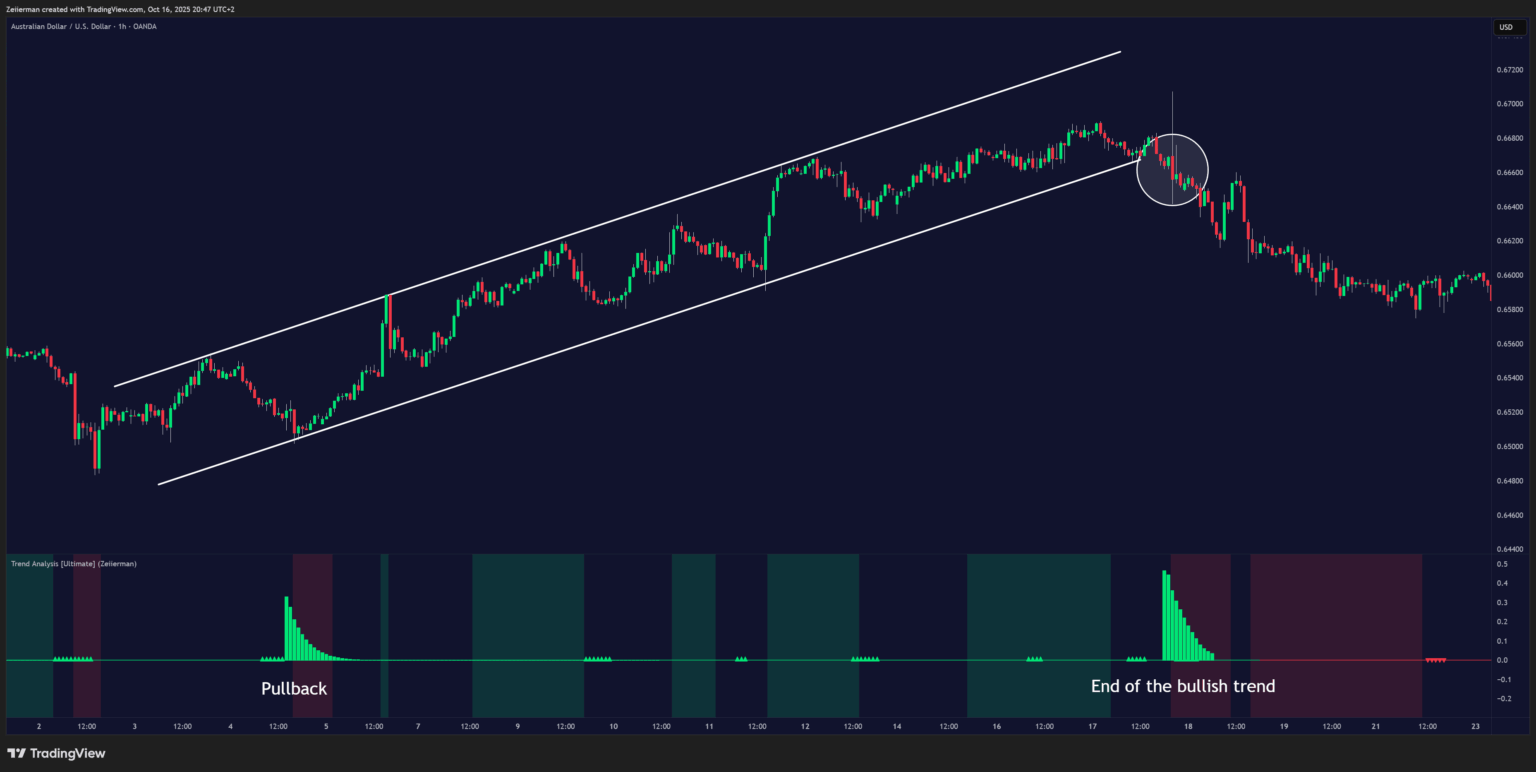
Task: Click the Zeiierman created with TradingView.com header text
Action: (x=120, y=9)
